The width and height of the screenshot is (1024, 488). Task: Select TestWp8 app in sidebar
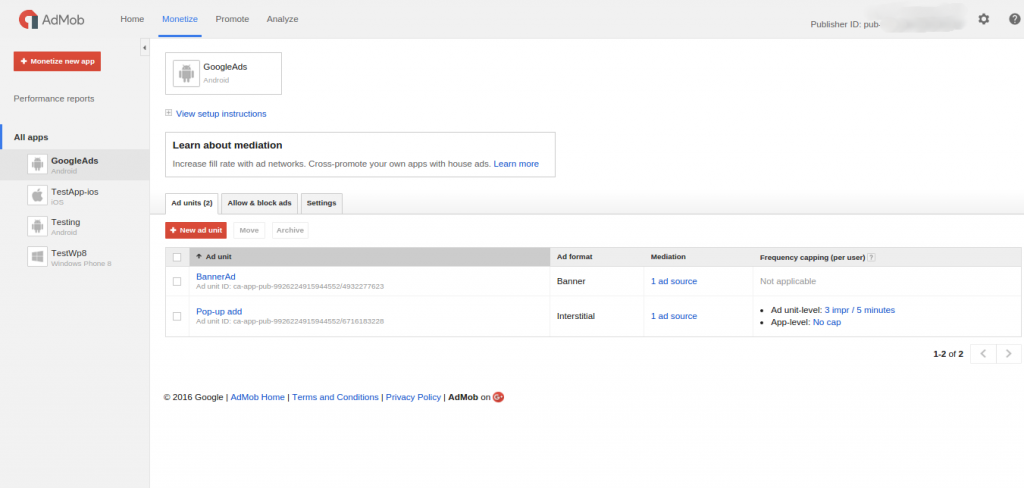(x=74, y=257)
